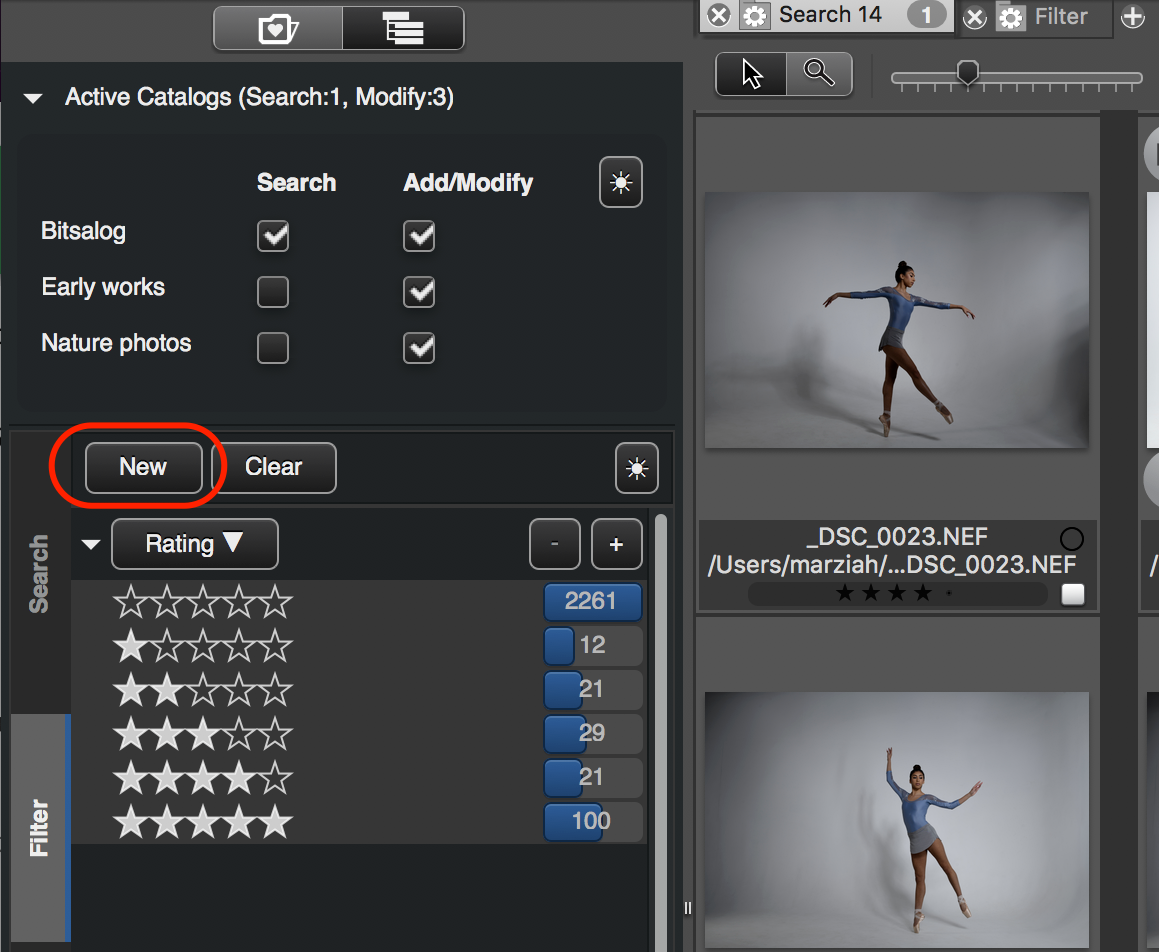Switch to the vertical Filter tab

click(x=40, y=828)
